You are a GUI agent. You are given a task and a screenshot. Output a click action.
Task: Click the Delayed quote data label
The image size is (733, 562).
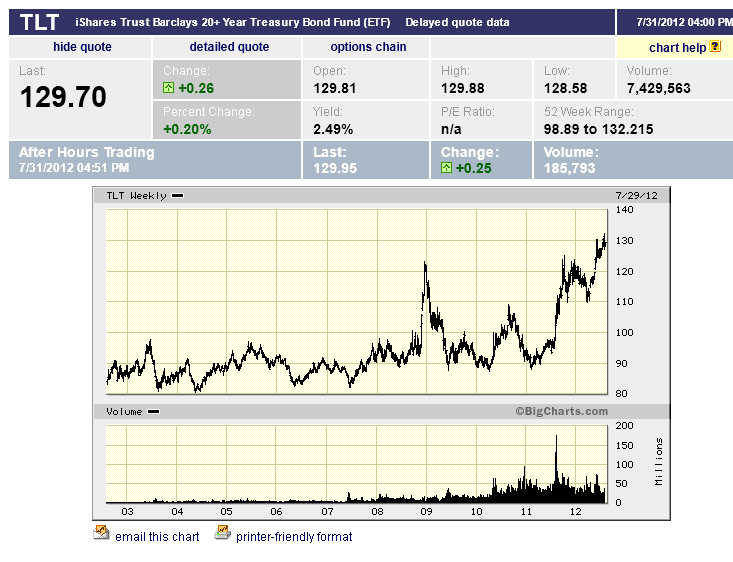point(457,22)
